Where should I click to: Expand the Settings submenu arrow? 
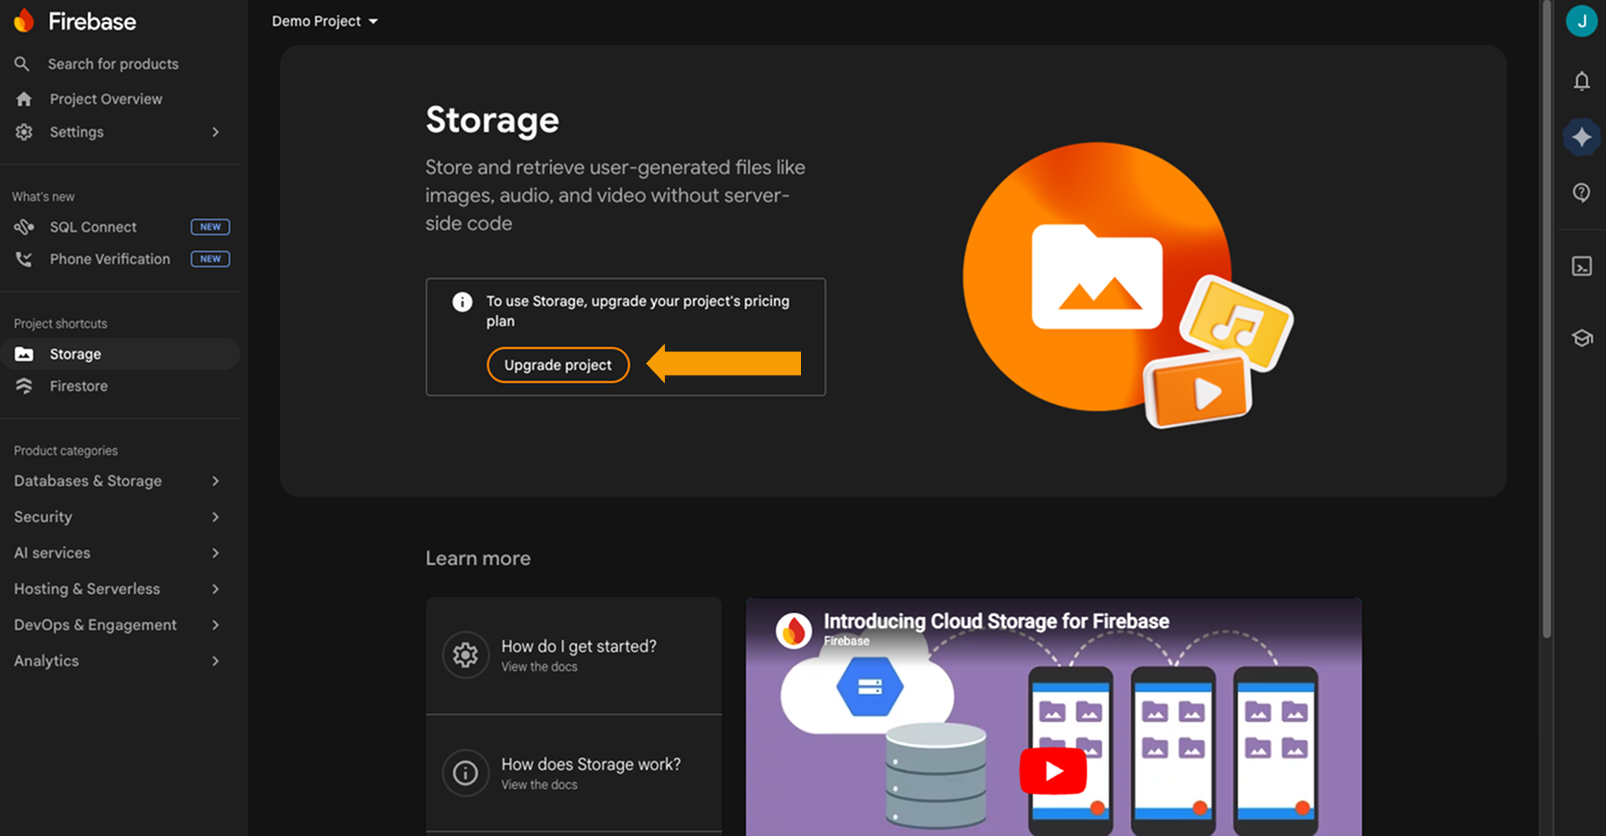click(215, 132)
